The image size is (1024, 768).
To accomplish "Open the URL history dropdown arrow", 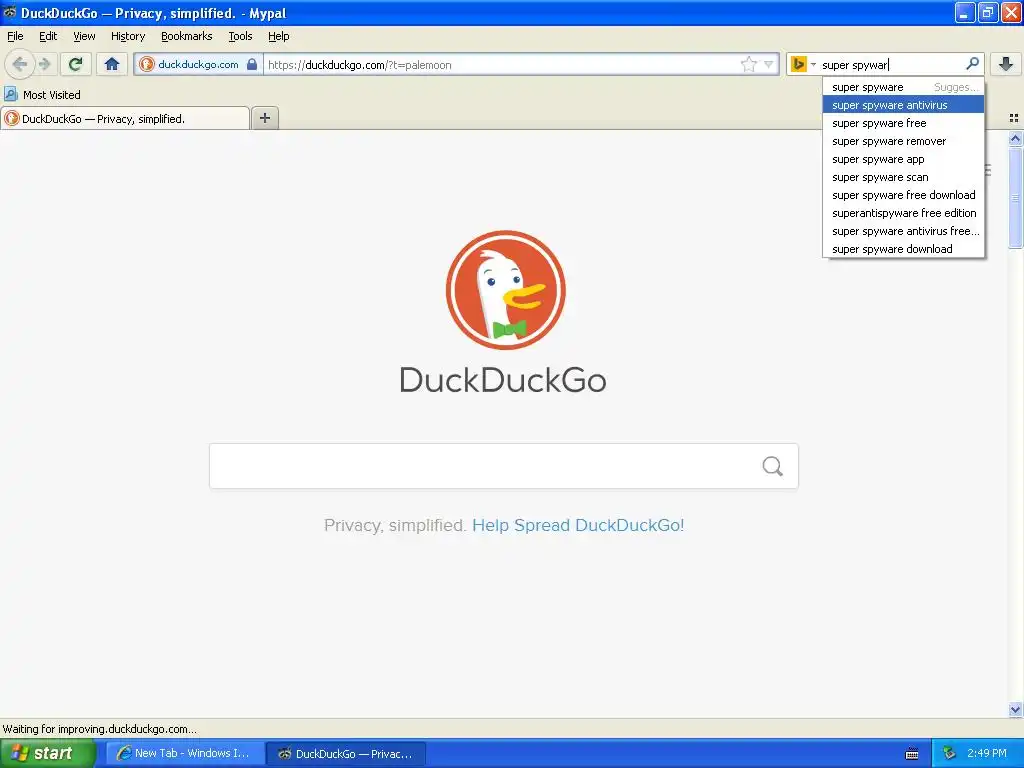I will [769, 64].
